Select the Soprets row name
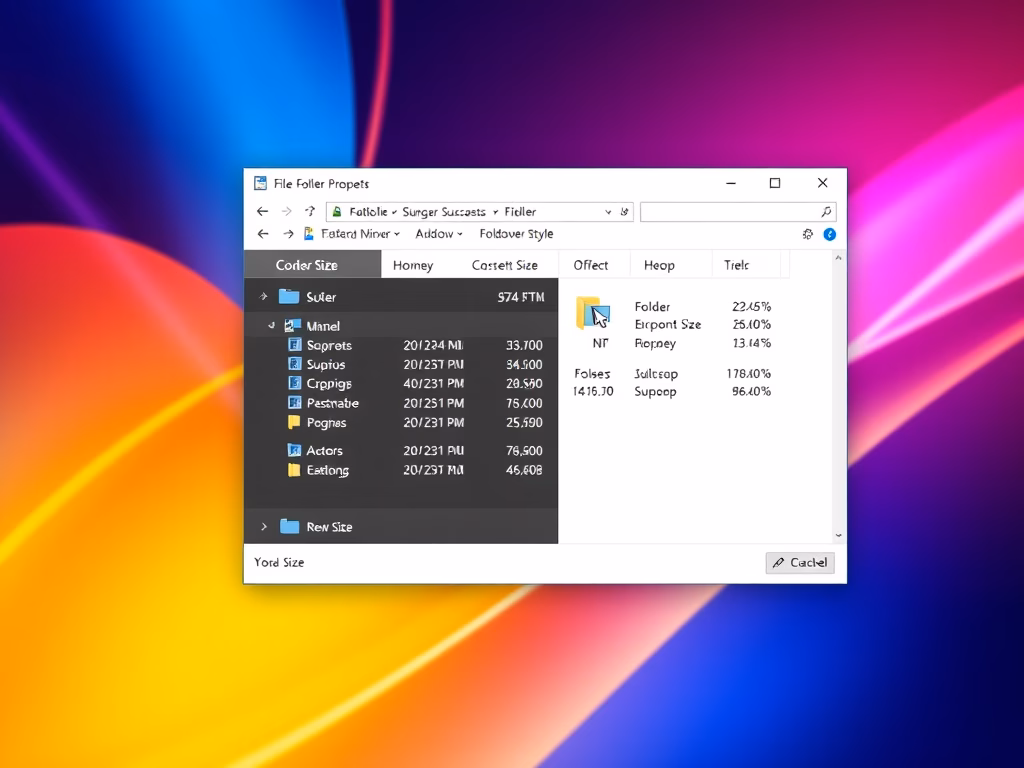1024x768 pixels. 329,345
